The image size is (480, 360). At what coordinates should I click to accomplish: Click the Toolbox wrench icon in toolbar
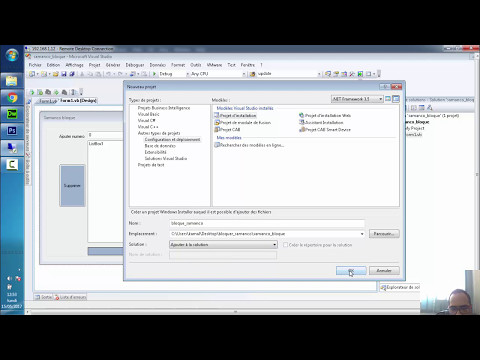[x=352, y=74]
